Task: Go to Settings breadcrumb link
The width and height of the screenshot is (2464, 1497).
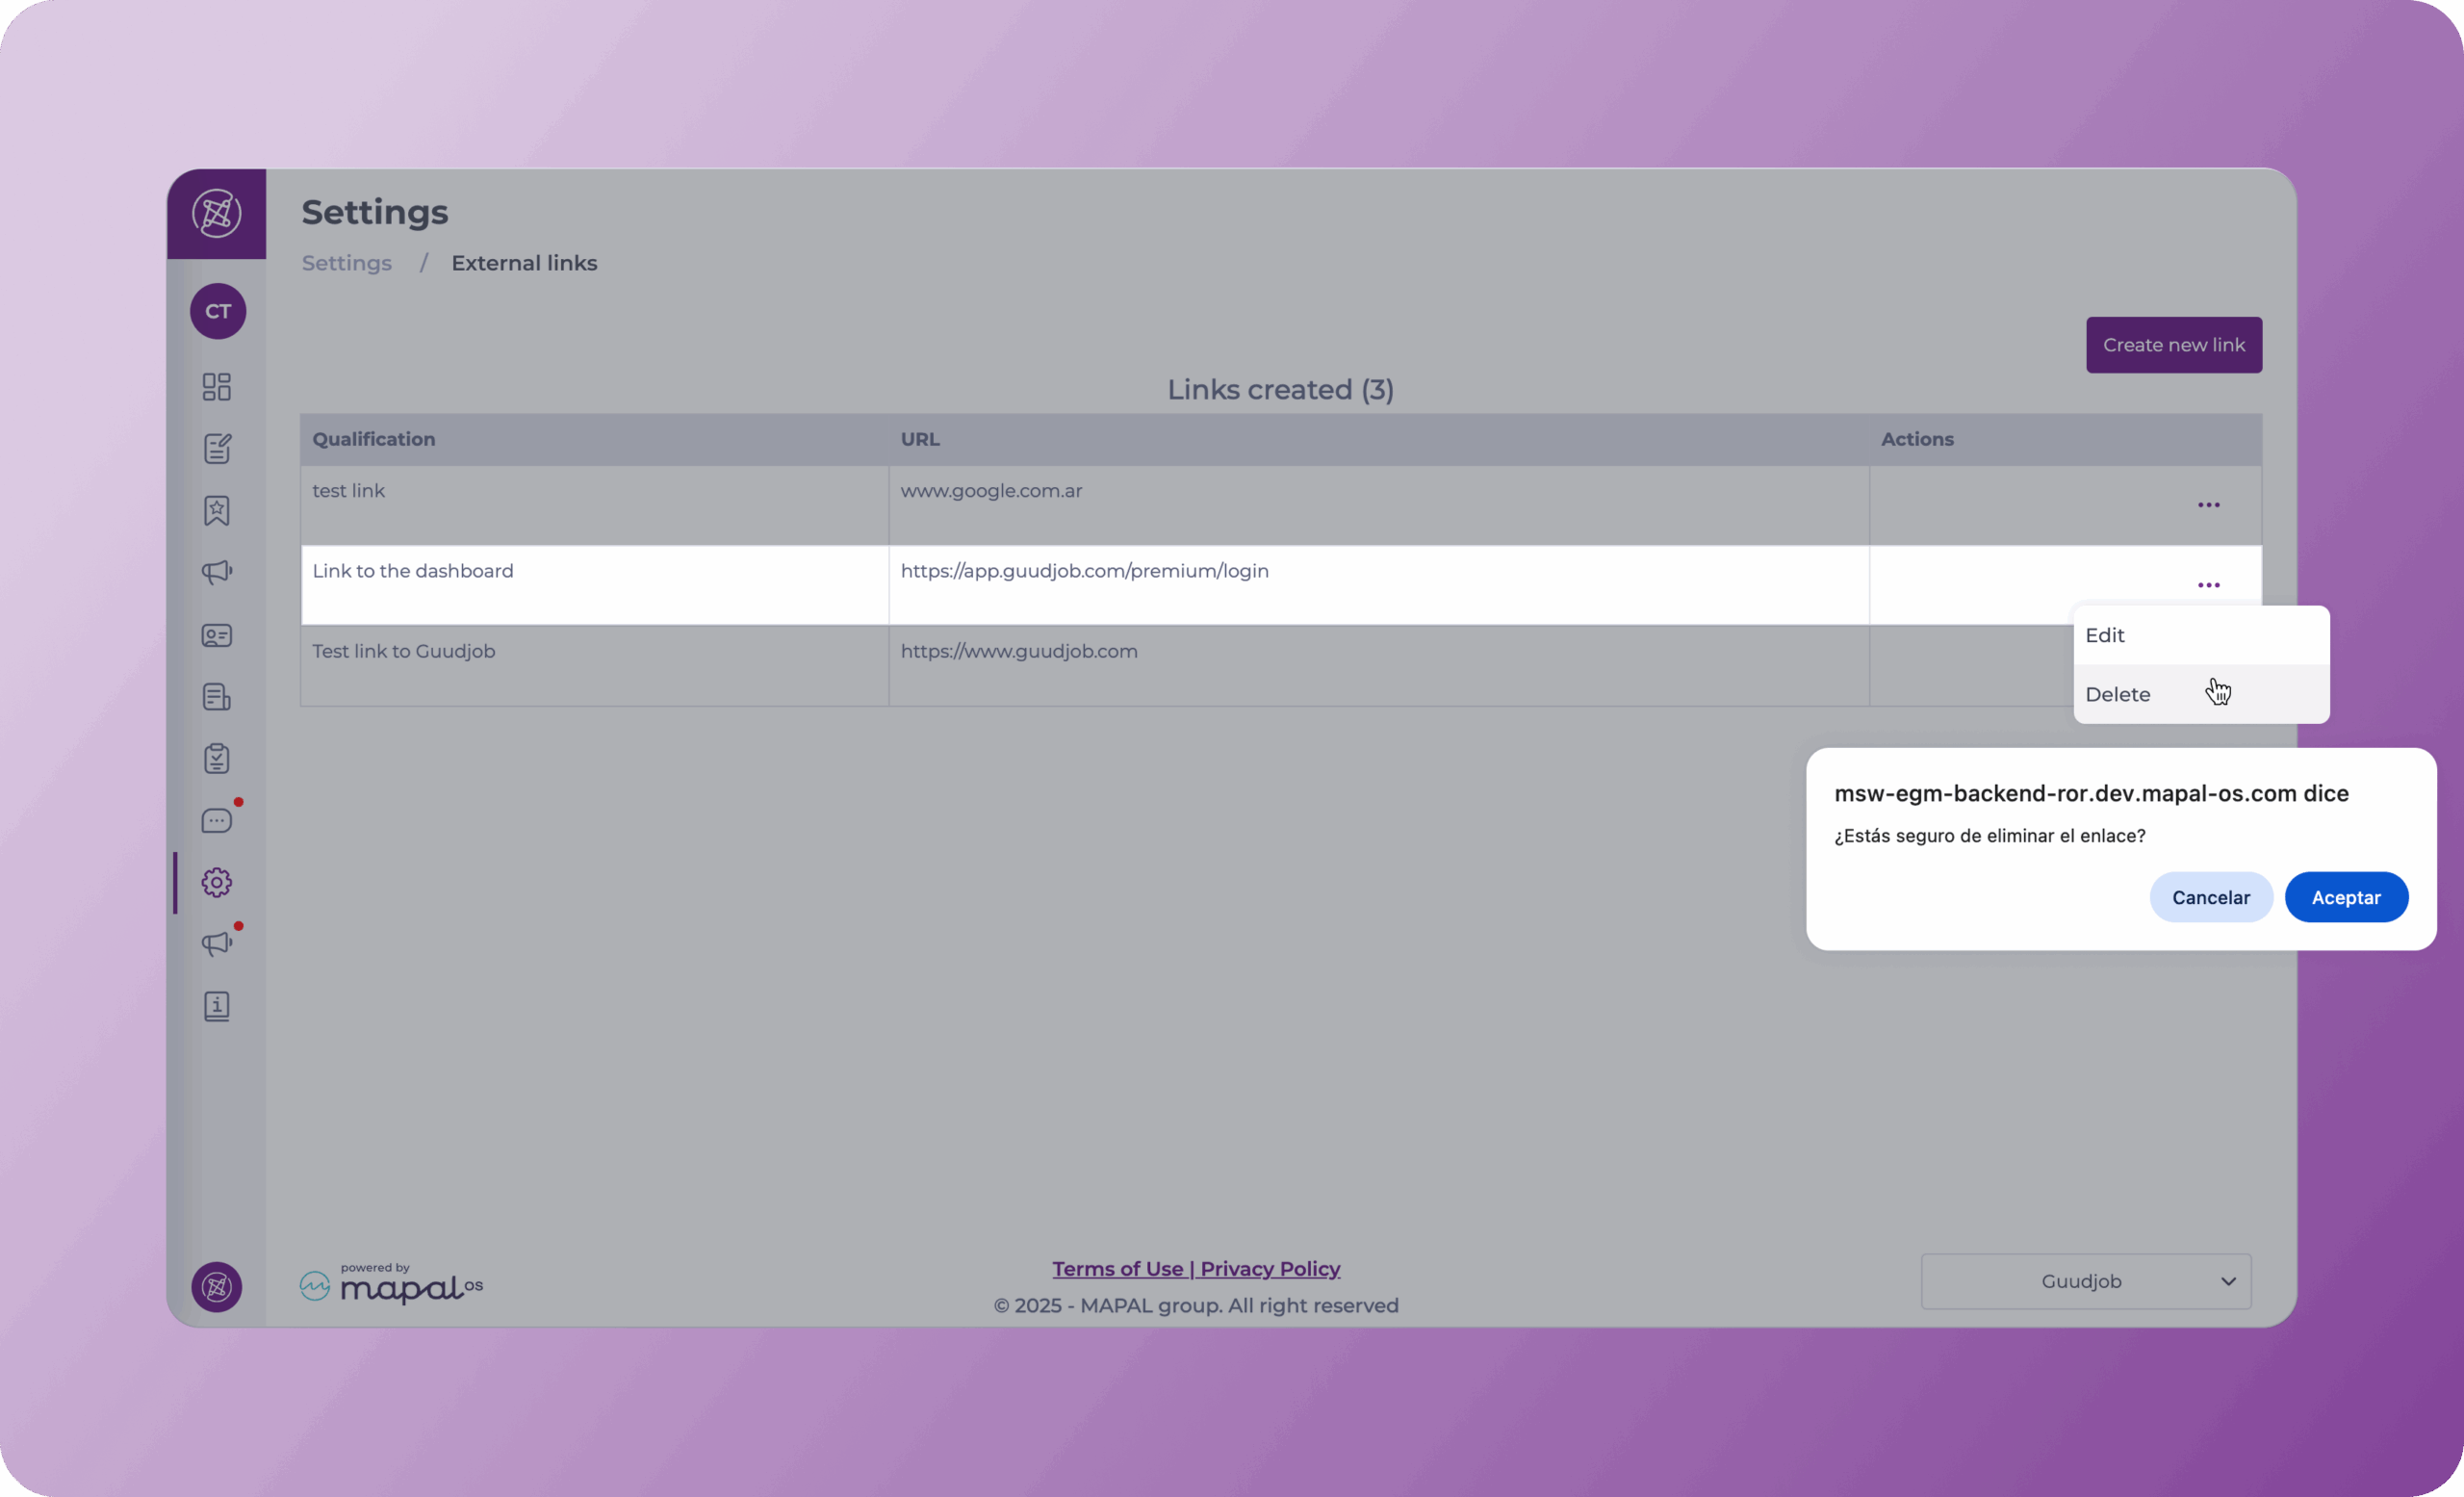Action: point(347,263)
